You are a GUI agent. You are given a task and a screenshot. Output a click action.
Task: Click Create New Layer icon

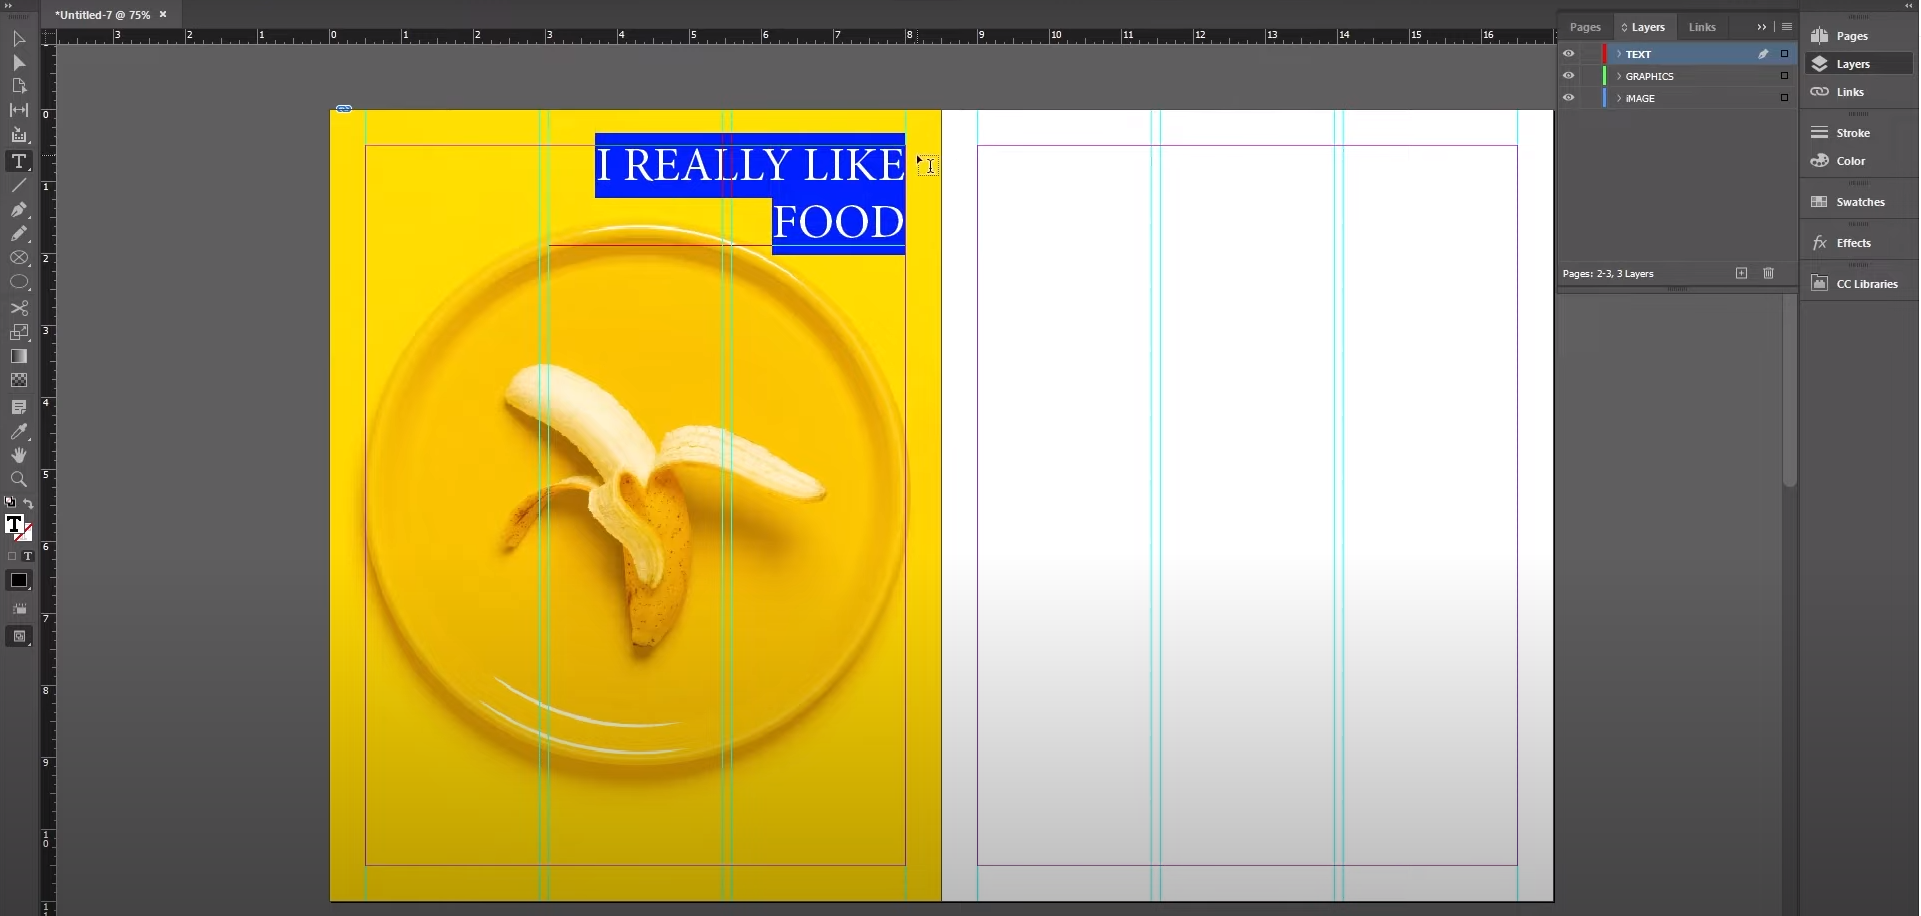(1741, 273)
